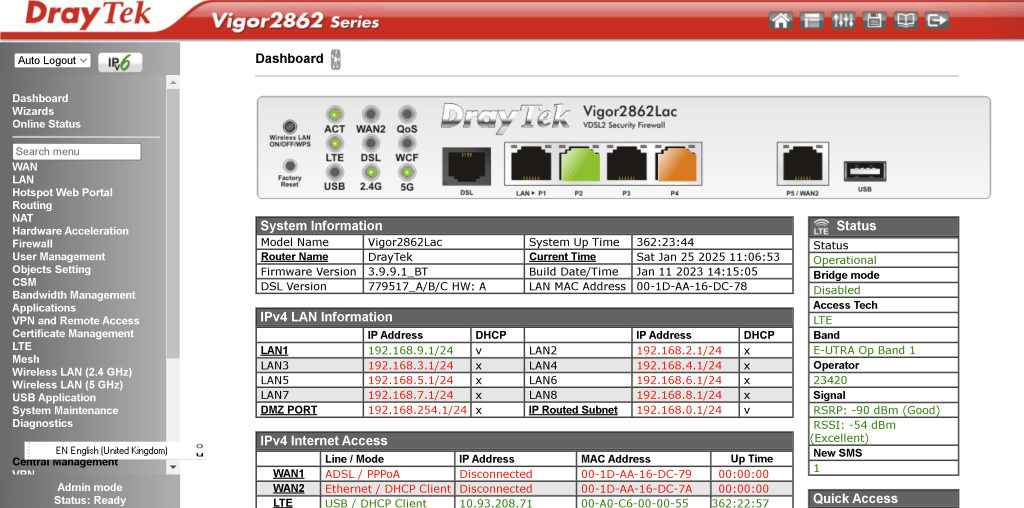Open the Hotspot Web Portal menu
Image resolution: width=1024 pixels, height=508 pixels.
[62, 192]
